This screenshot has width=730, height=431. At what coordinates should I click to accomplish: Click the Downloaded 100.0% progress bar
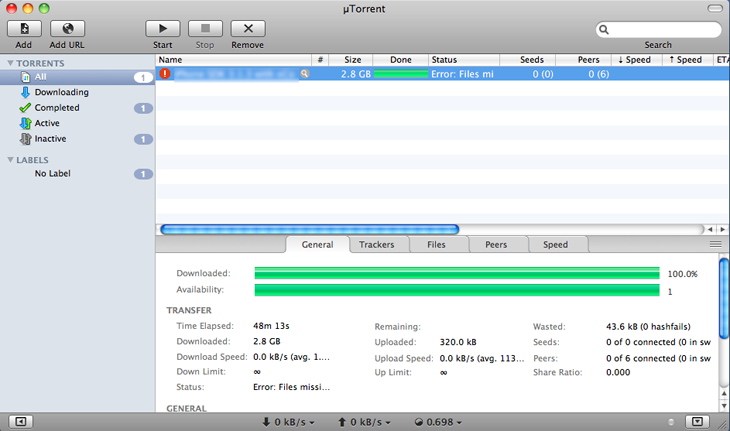(457, 273)
